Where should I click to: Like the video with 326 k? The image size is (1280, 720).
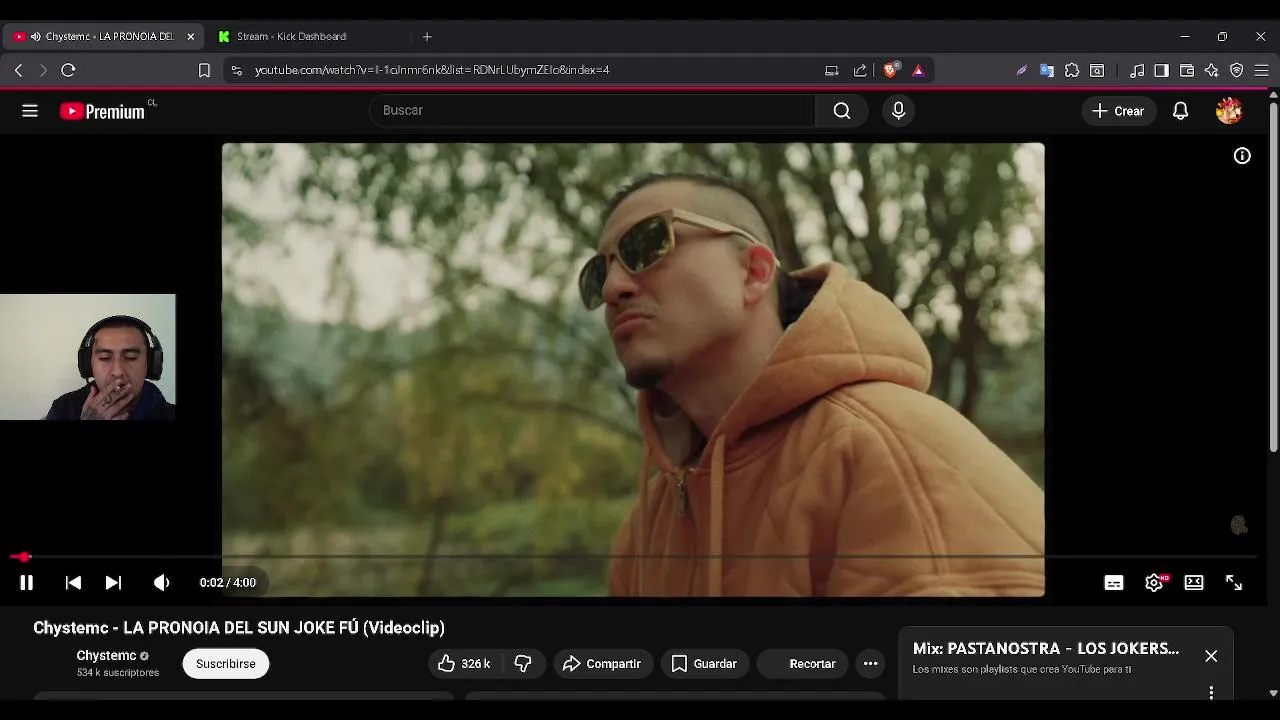(x=465, y=664)
